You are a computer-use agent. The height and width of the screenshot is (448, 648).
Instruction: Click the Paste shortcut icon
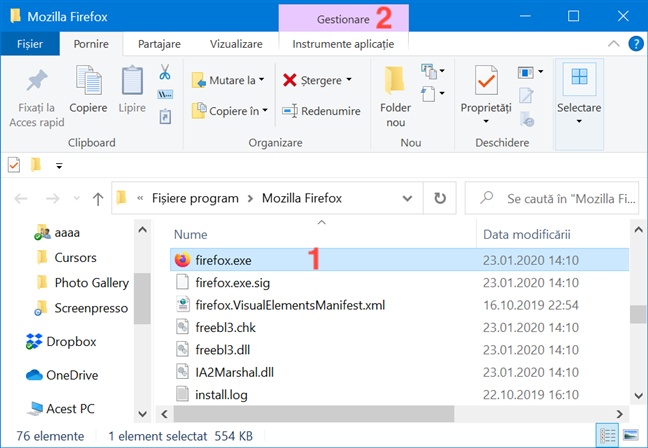[165, 117]
